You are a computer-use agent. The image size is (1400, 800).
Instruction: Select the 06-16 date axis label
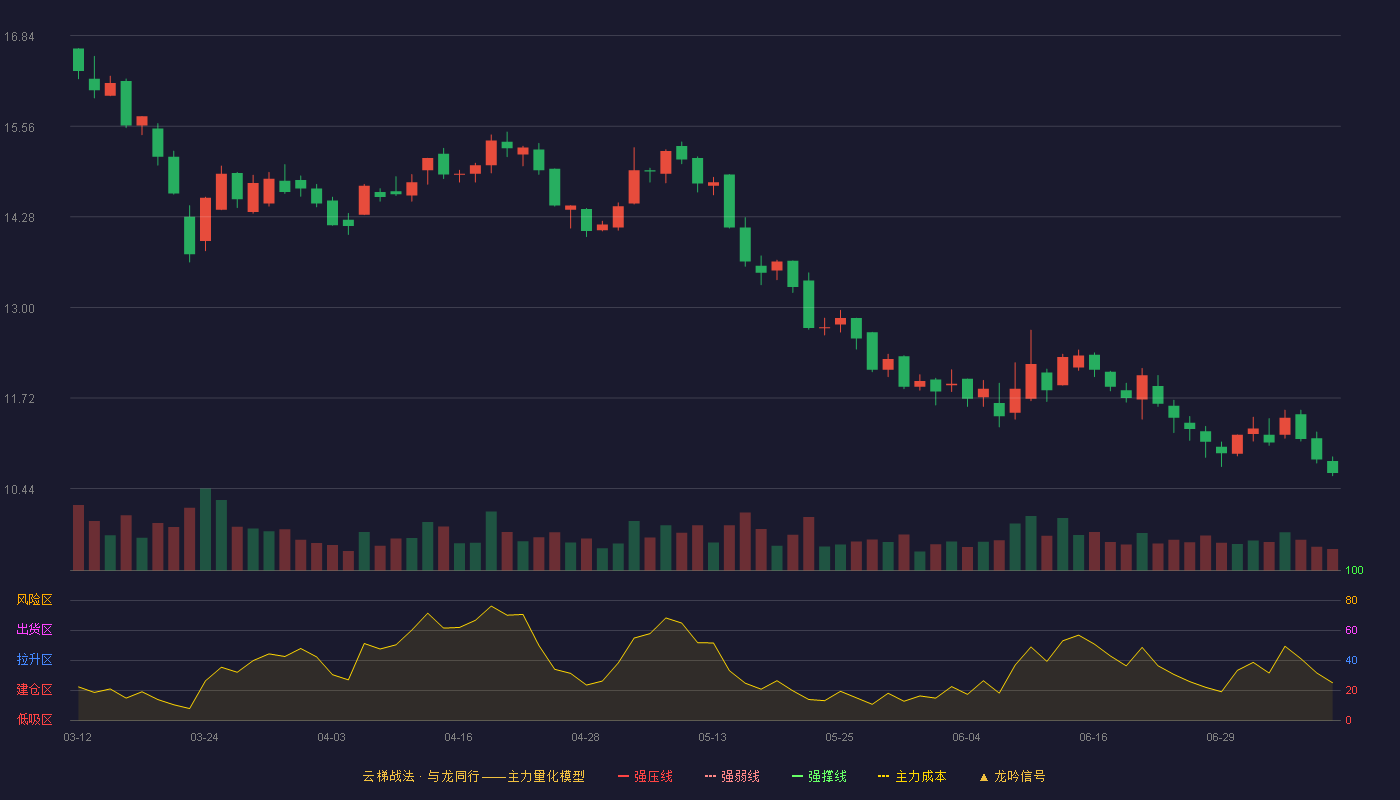[1093, 737]
